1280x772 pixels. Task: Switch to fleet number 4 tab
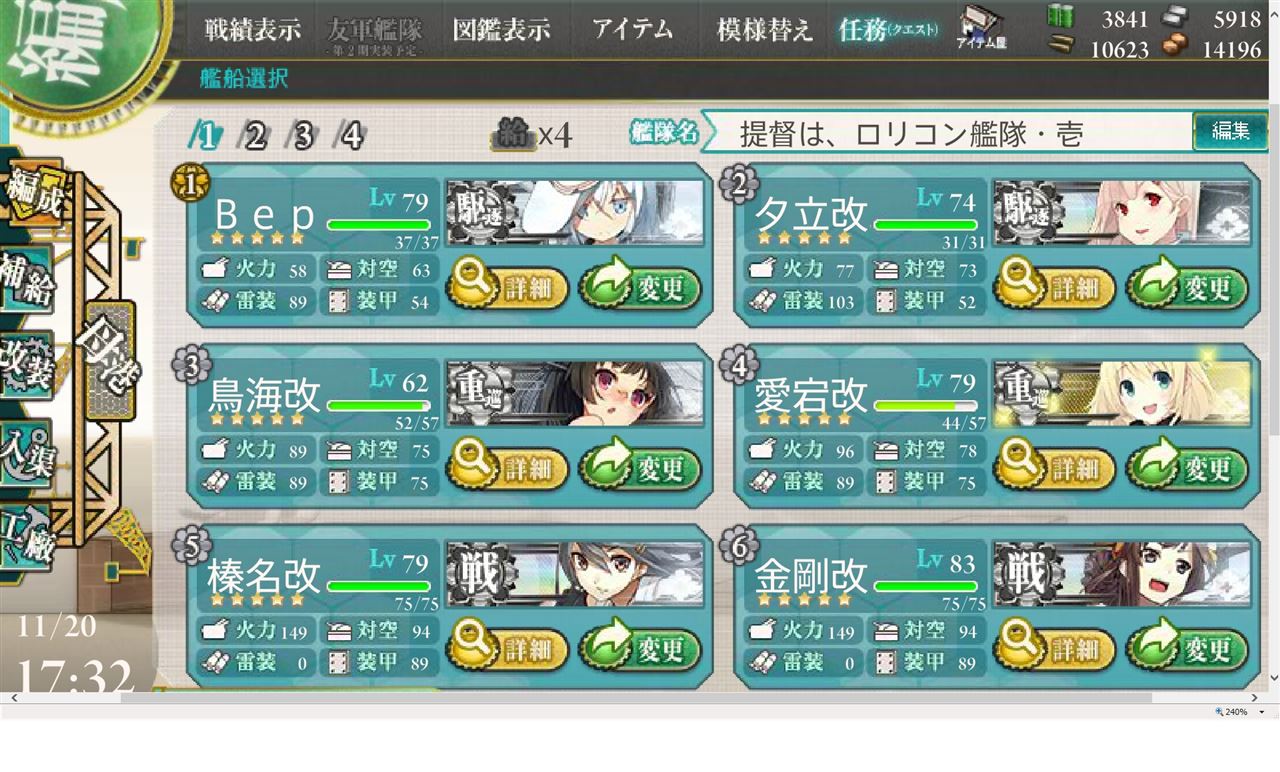click(350, 135)
